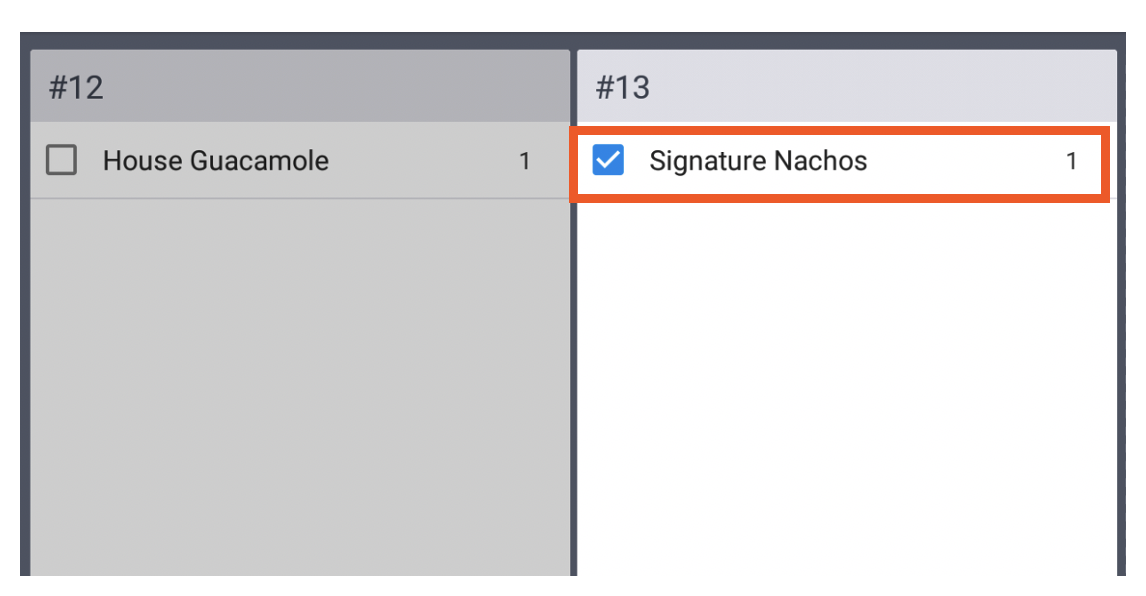Click the quantity 1 next to House Guacamole
This screenshot has width=1146, height=596.
525,160
